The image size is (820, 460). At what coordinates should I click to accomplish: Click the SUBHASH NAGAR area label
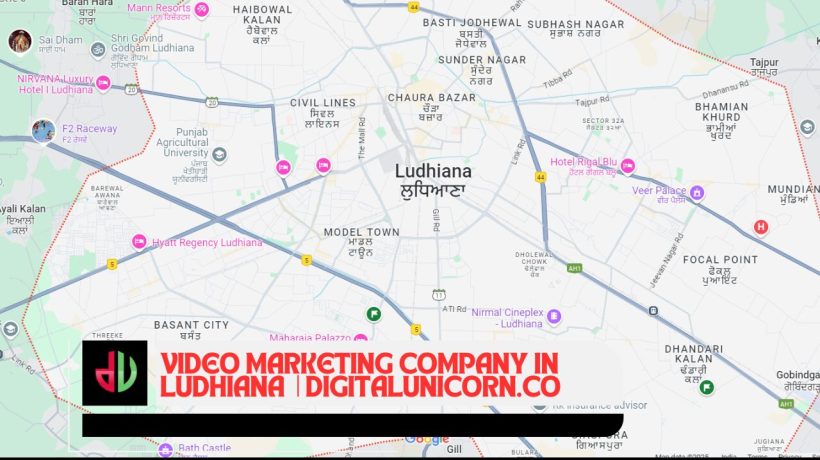click(x=576, y=25)
